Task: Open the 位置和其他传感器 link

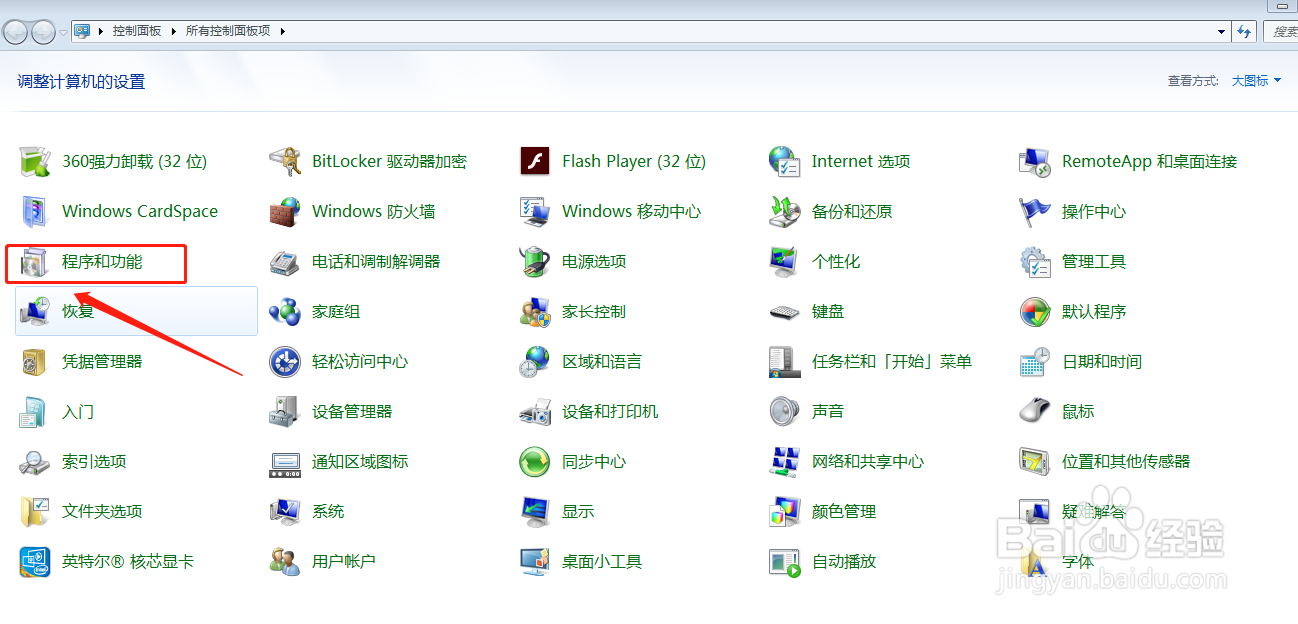Action: 1126,461
